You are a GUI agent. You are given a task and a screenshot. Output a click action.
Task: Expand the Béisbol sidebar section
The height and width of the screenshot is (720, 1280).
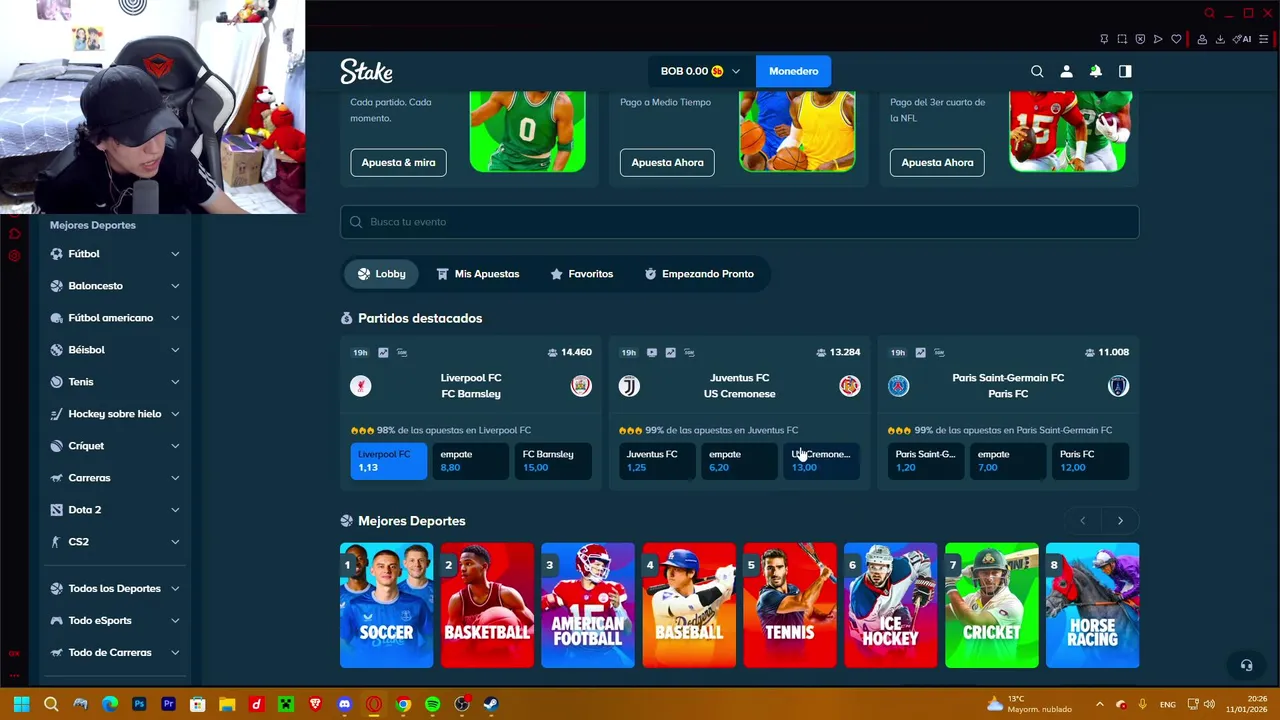(x=115, y=350)
